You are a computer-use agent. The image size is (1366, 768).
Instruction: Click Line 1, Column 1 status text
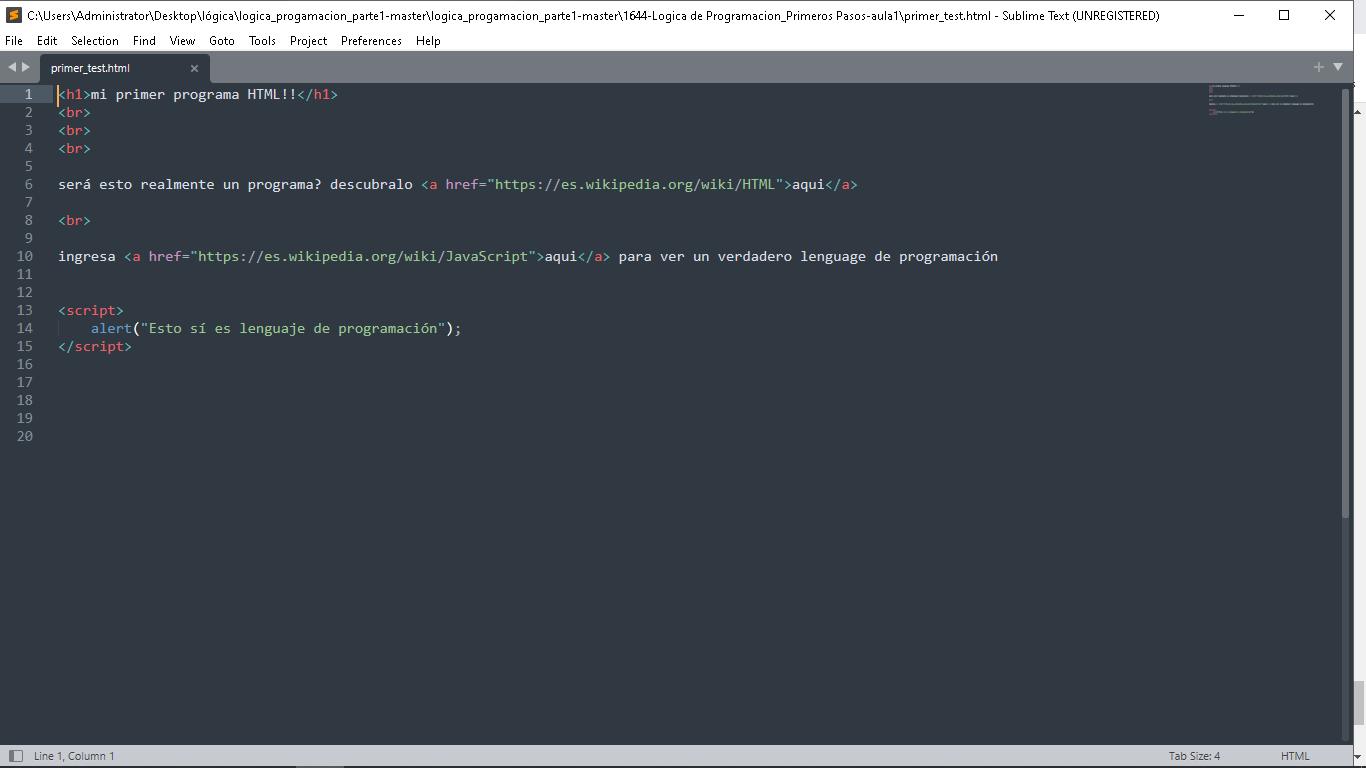tap(74, 756)
